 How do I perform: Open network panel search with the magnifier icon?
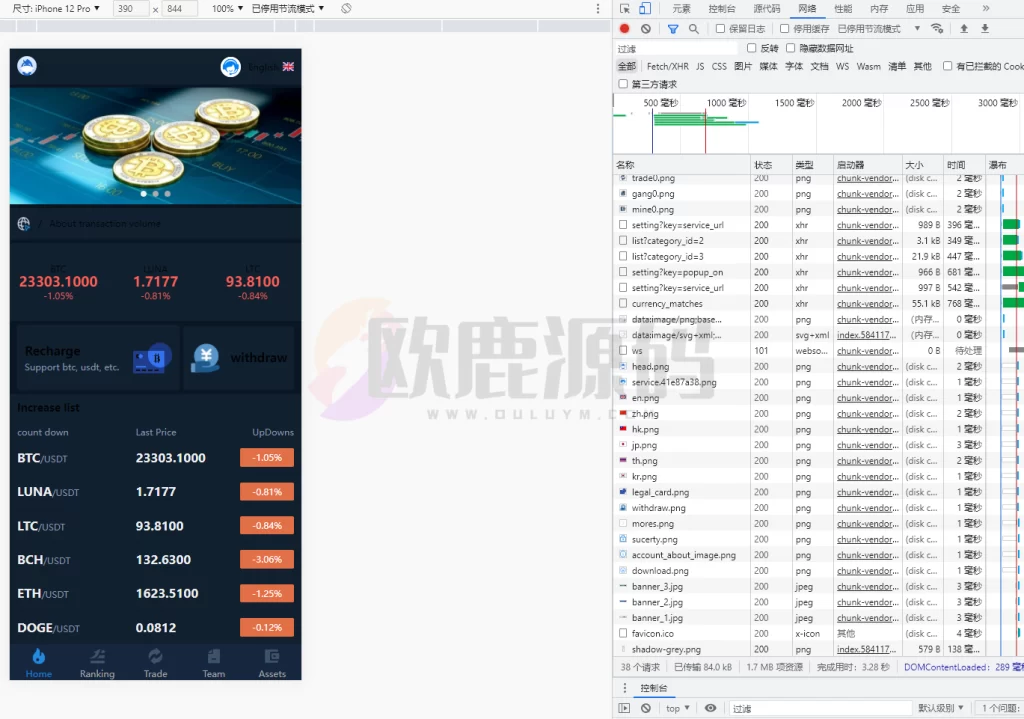point(694,26)
